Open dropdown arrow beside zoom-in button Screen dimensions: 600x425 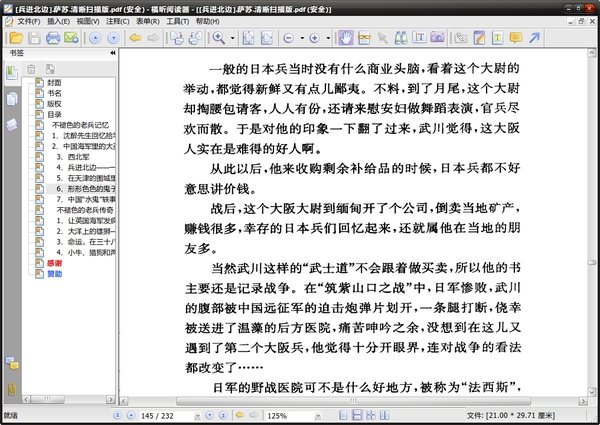pos(328,38)
